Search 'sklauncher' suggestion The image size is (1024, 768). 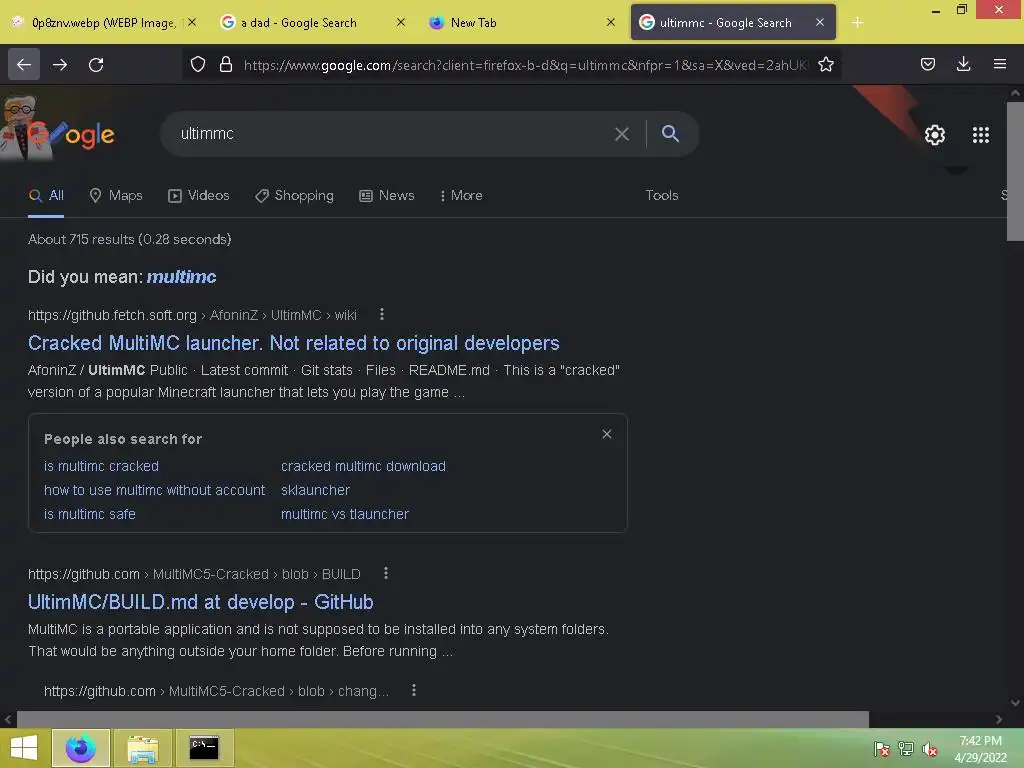tap(315, 490)
